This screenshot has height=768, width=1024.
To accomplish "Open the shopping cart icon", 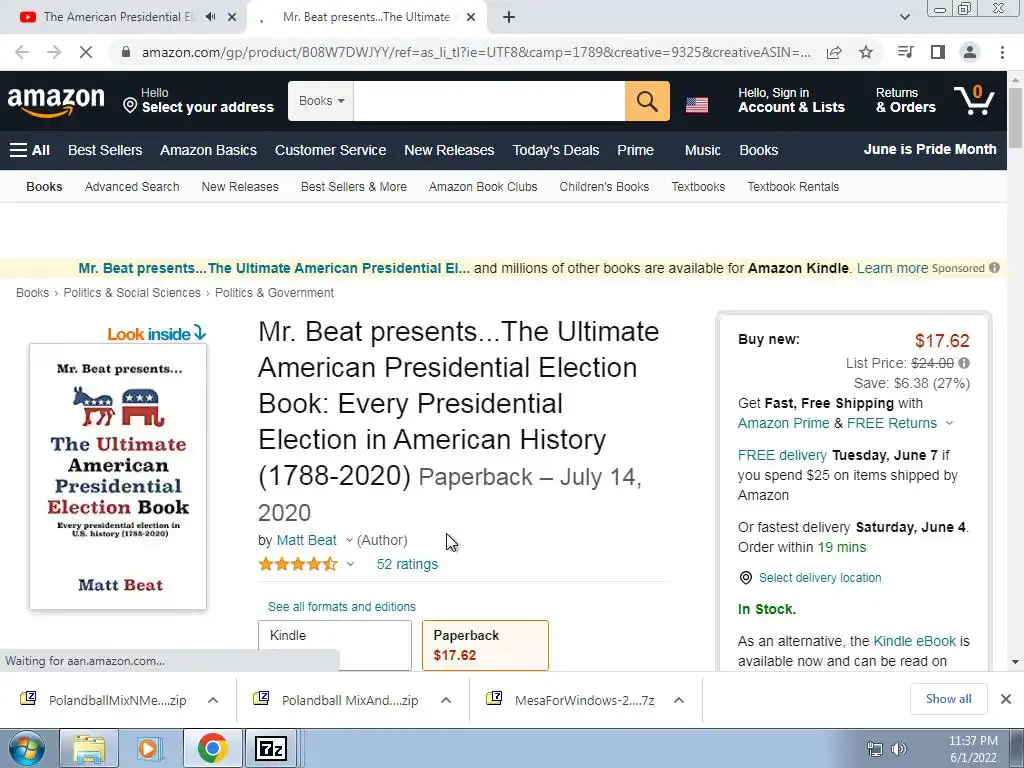I will (x=973, y=100).
